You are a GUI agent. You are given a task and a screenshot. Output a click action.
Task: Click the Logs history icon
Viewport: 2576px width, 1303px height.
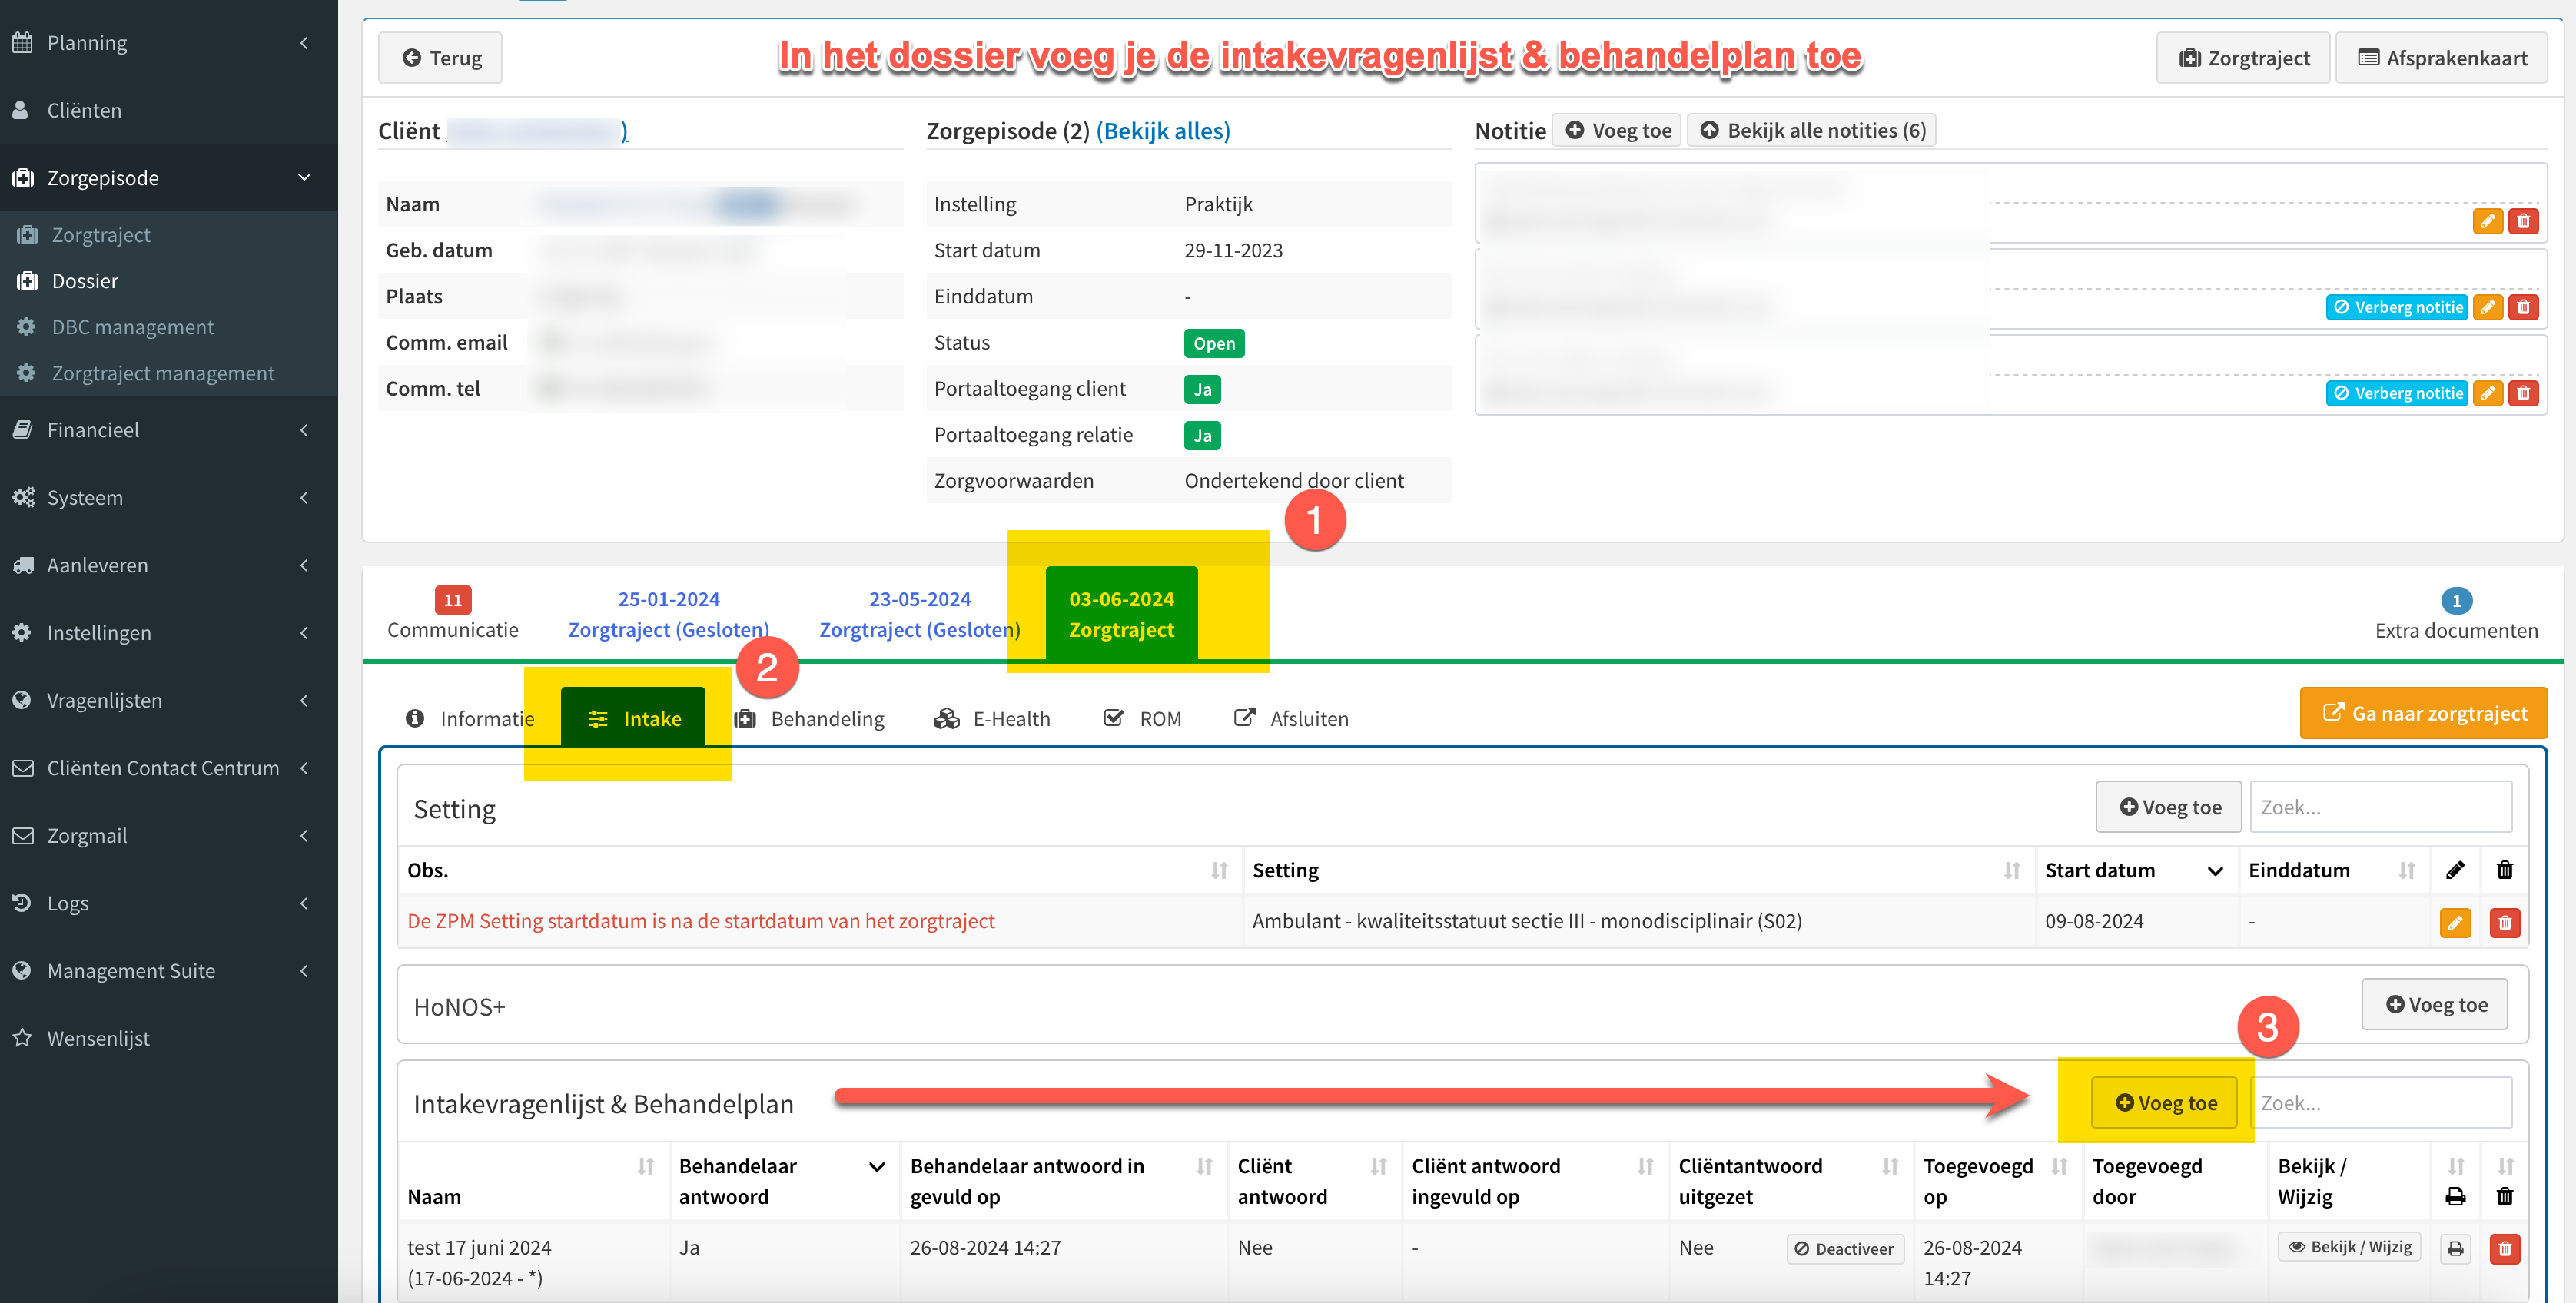tap(22, 903)
